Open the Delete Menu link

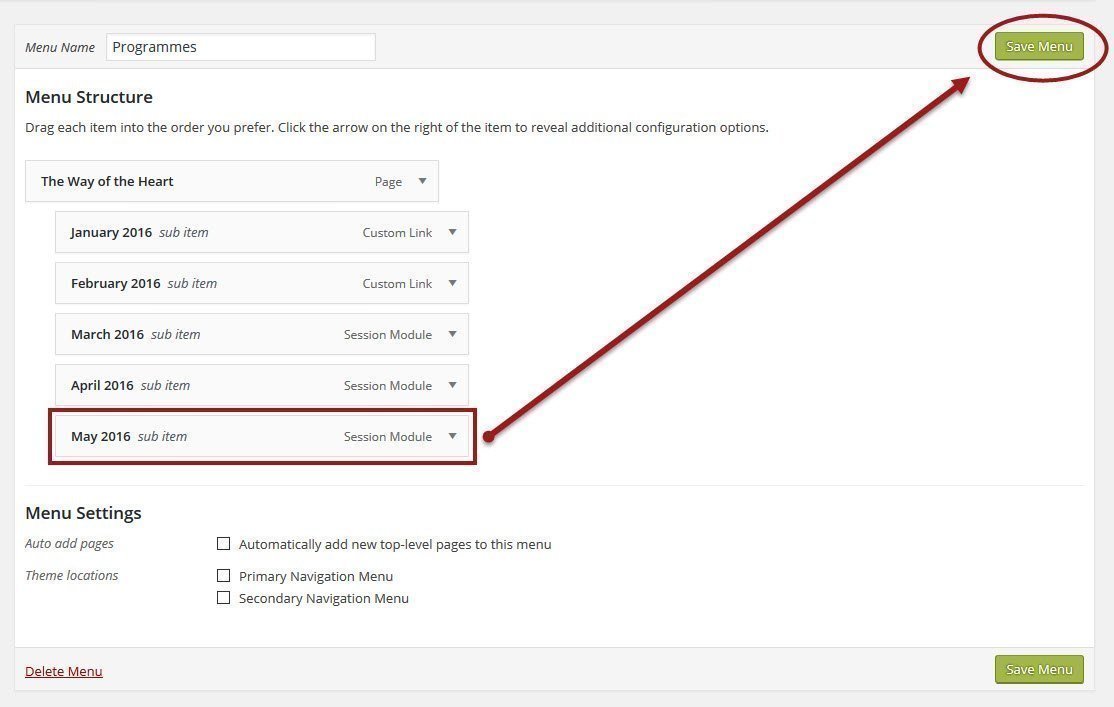[x=63, y=671]
